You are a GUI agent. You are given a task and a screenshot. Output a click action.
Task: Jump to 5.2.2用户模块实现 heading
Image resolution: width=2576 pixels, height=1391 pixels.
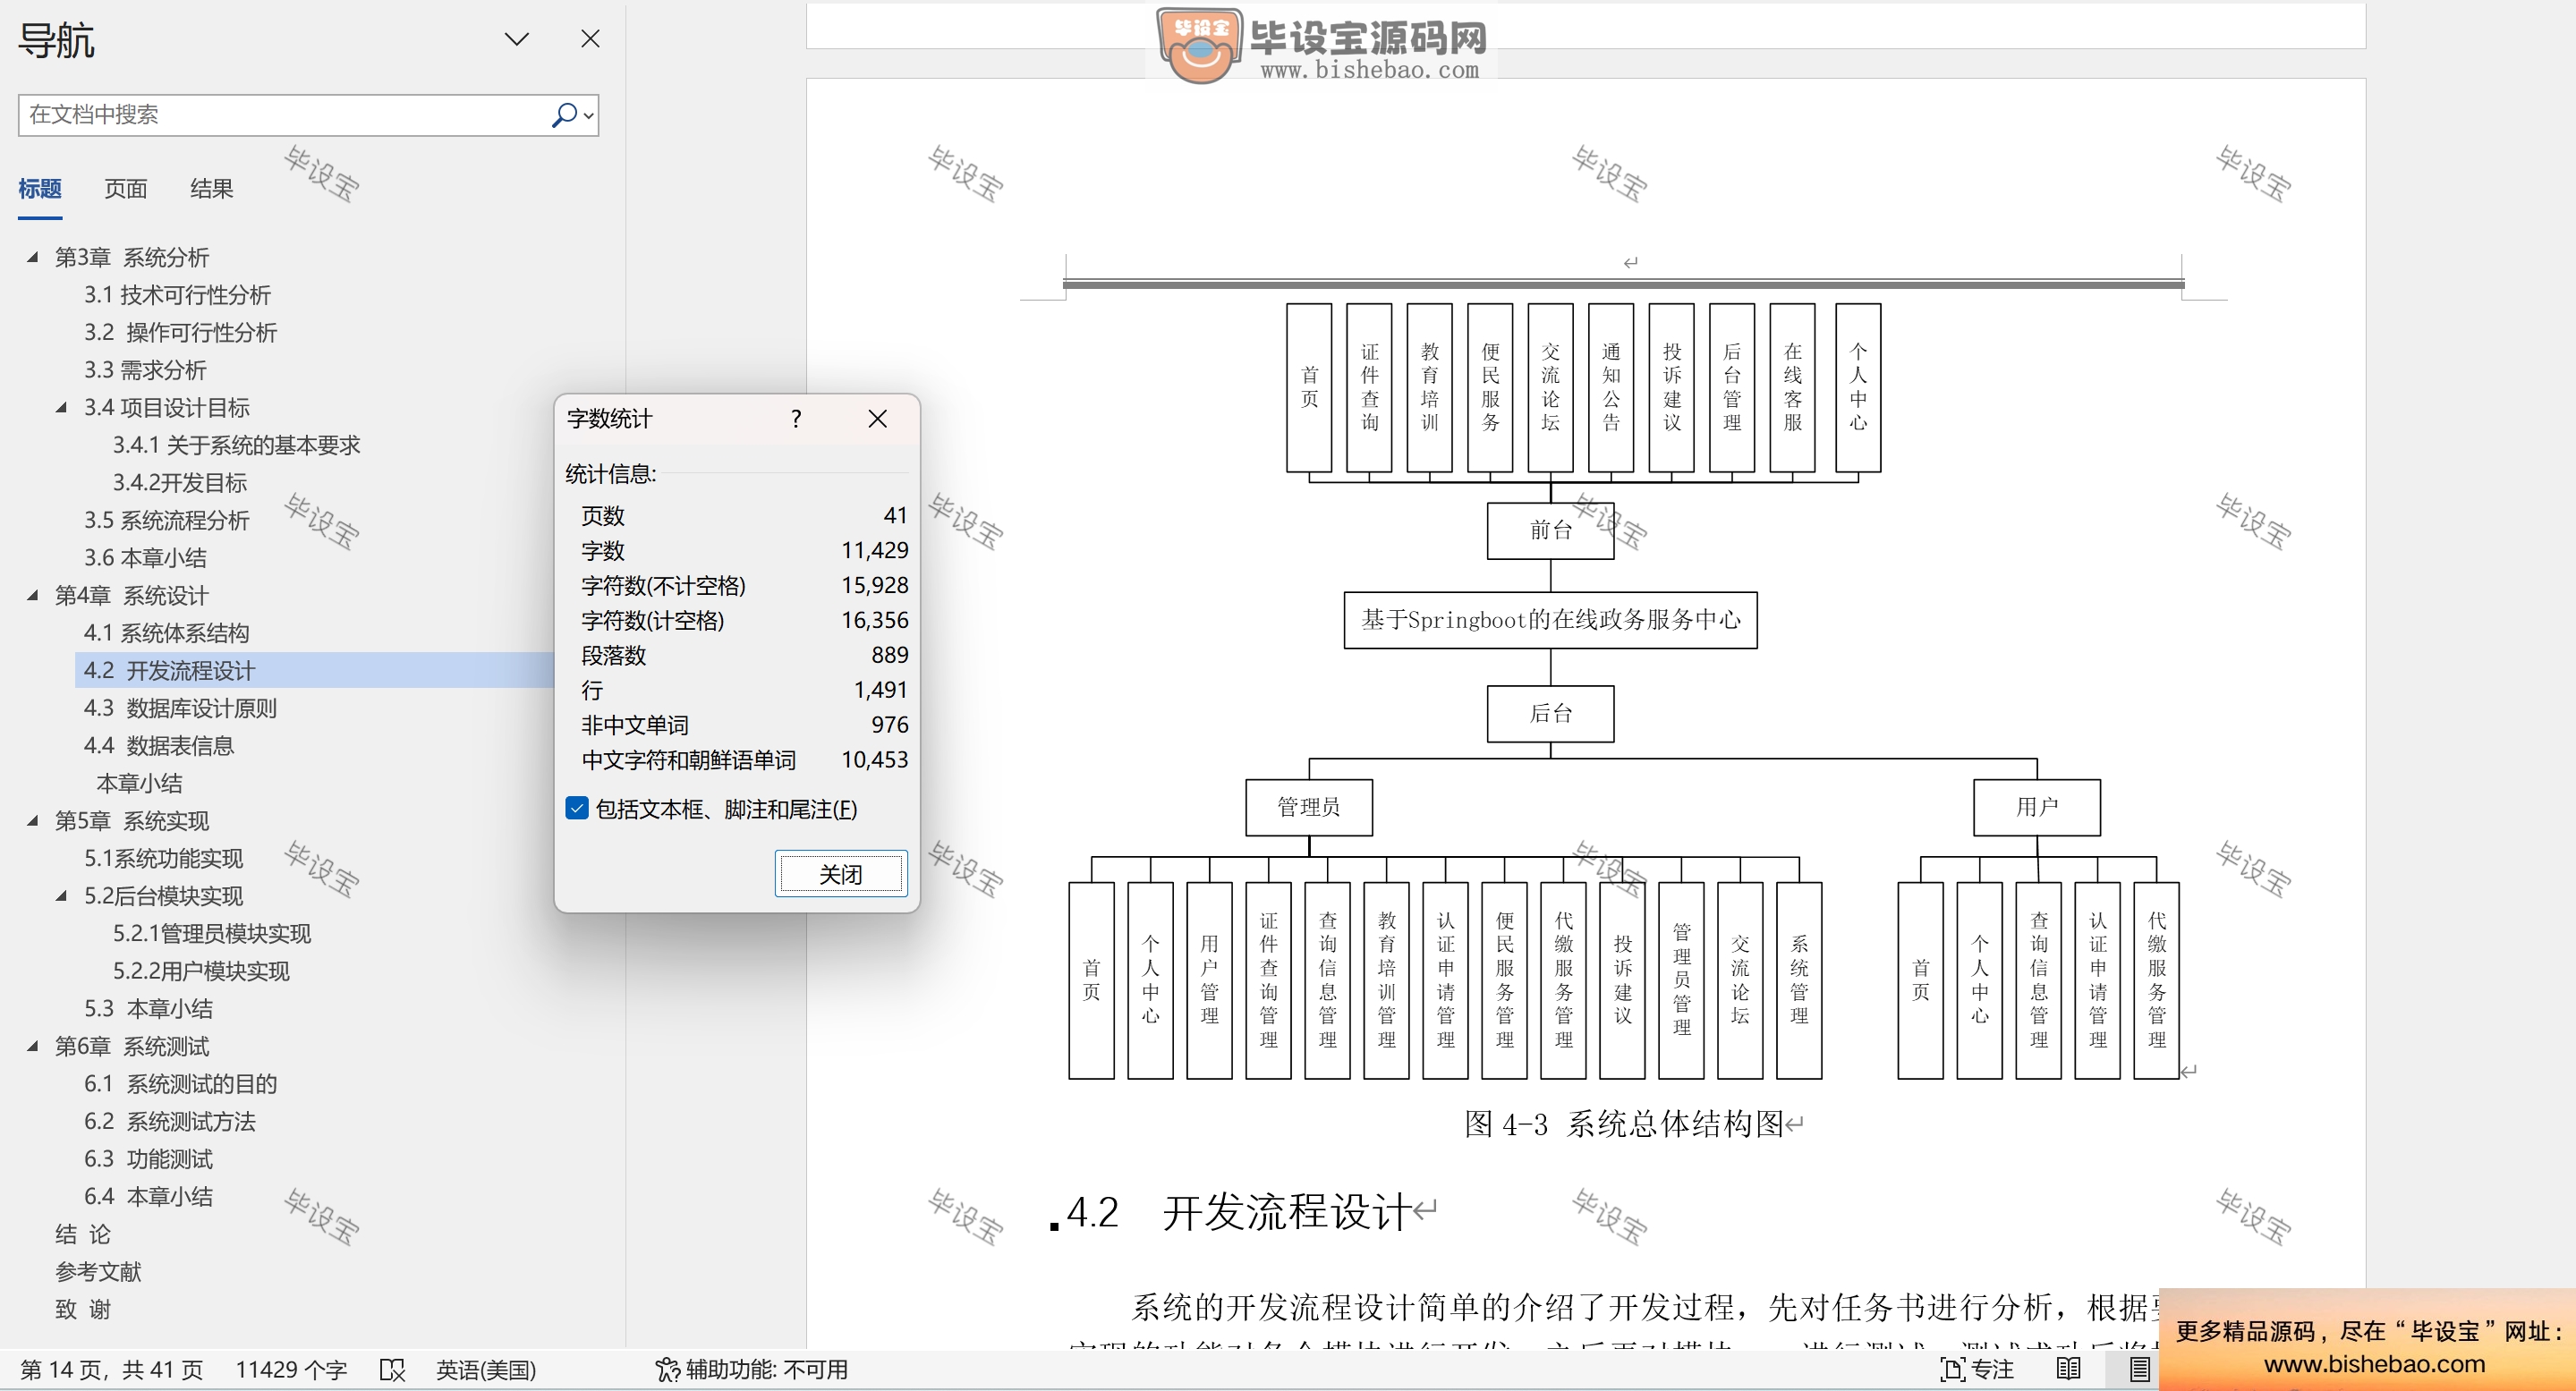[201, 971]
